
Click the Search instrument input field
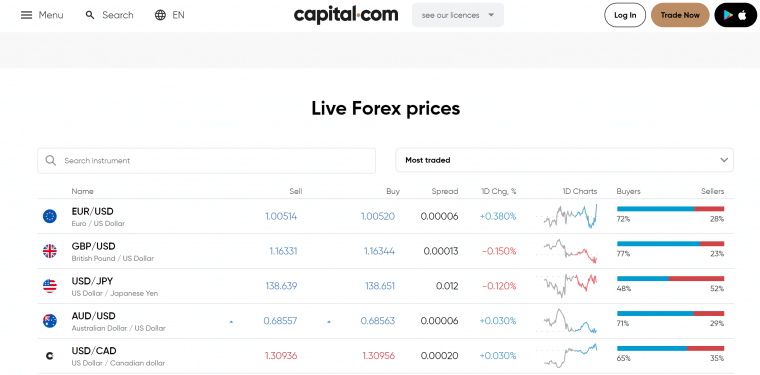[206, 160]
